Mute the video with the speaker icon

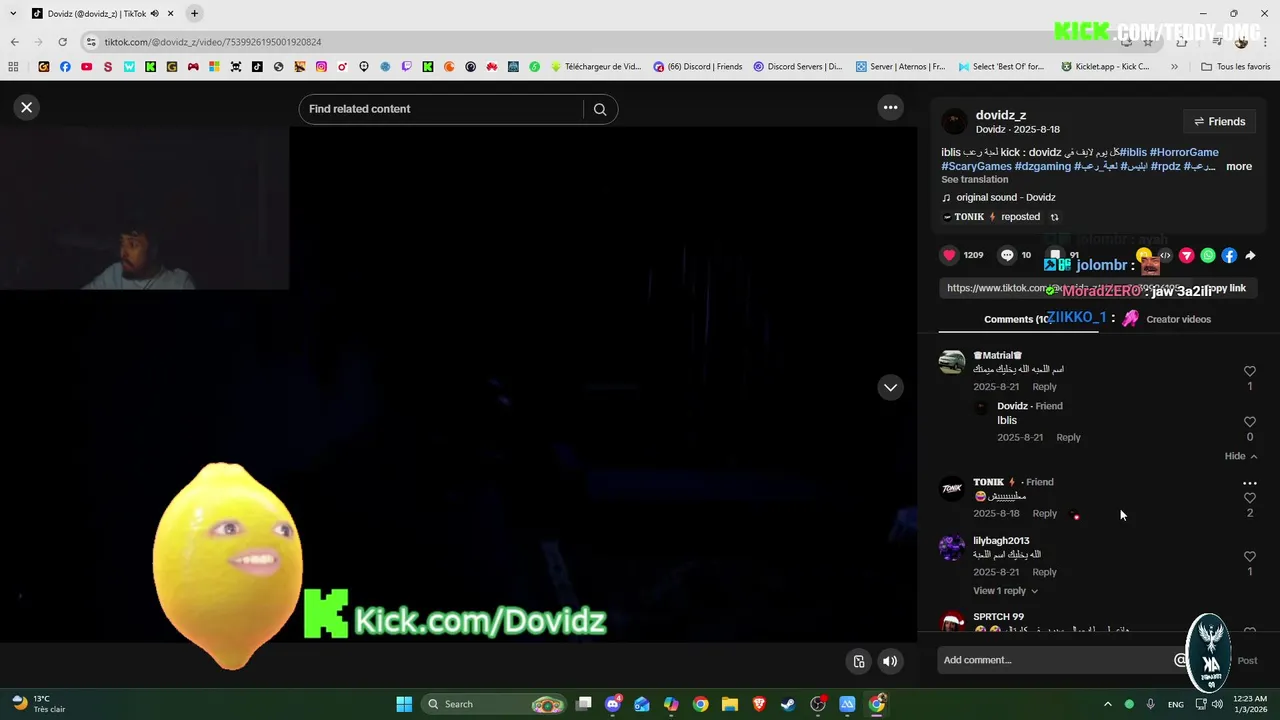pyautogui.click(x=889, y=661)
